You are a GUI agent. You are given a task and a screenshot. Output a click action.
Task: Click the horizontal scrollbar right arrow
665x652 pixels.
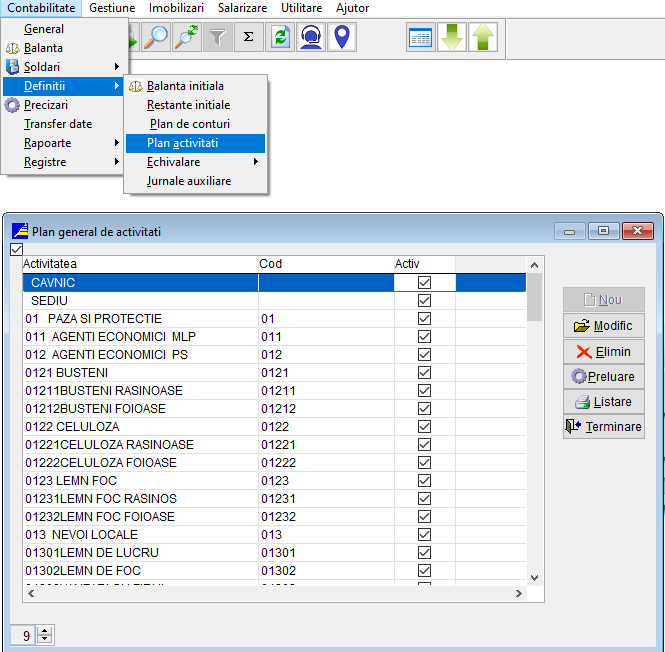point(519,594)
